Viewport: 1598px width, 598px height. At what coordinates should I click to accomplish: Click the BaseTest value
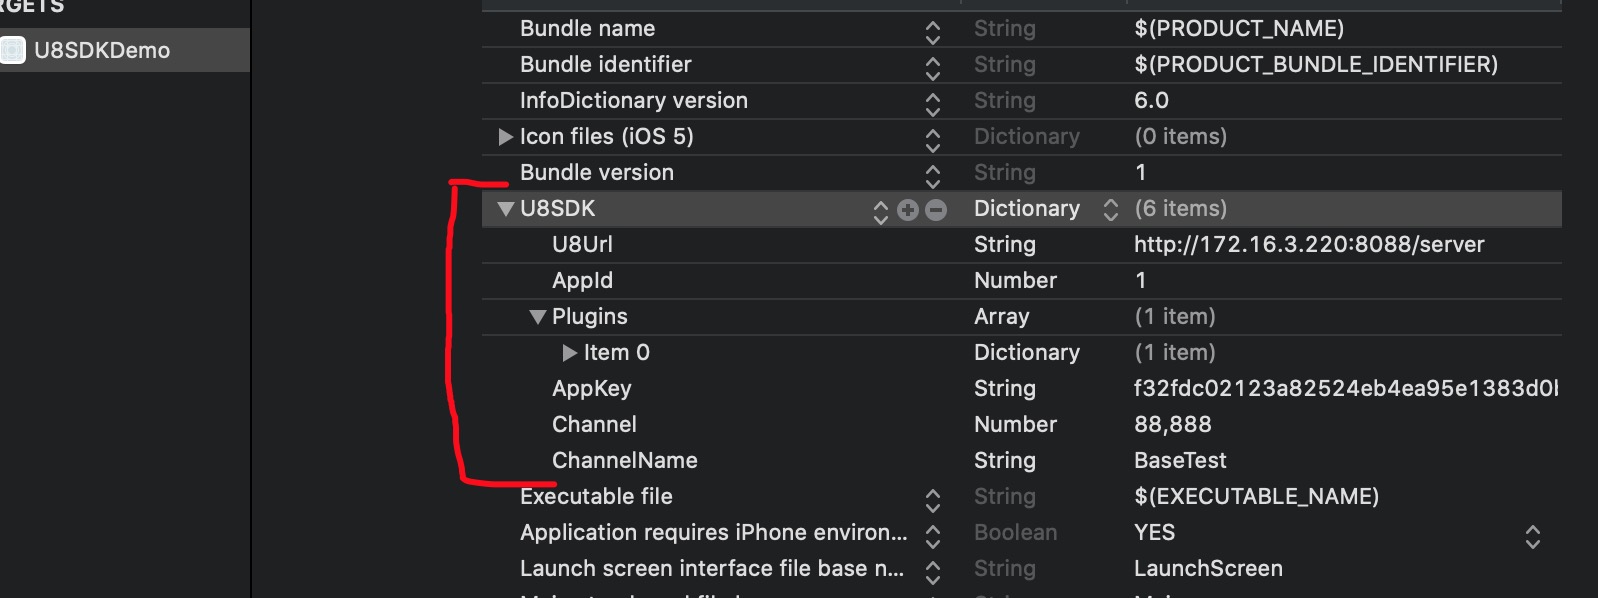1180,461
